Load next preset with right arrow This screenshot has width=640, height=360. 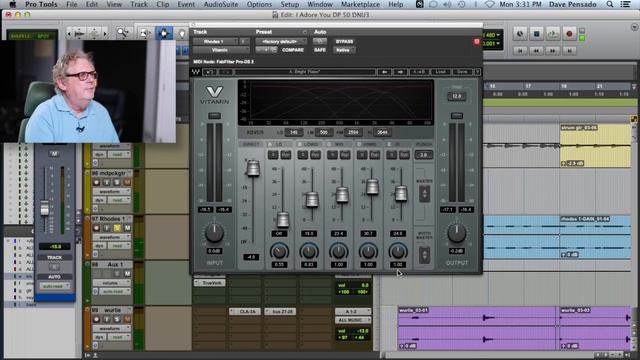click(401, 72)
